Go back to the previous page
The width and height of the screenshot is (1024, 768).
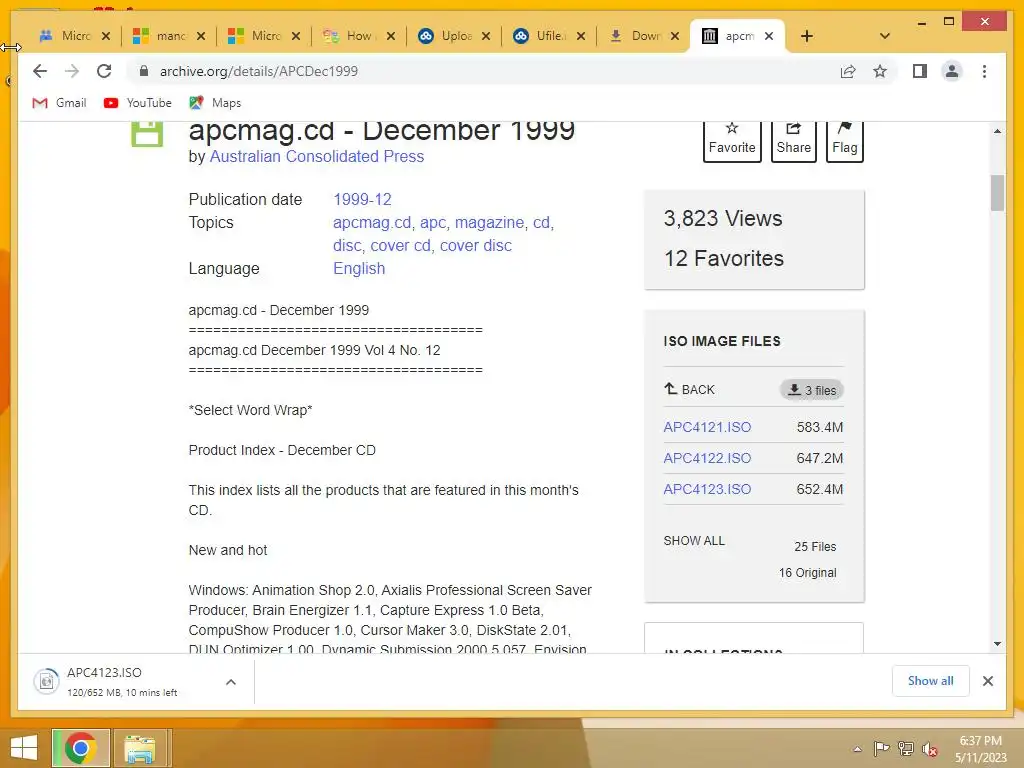[40, 71]
